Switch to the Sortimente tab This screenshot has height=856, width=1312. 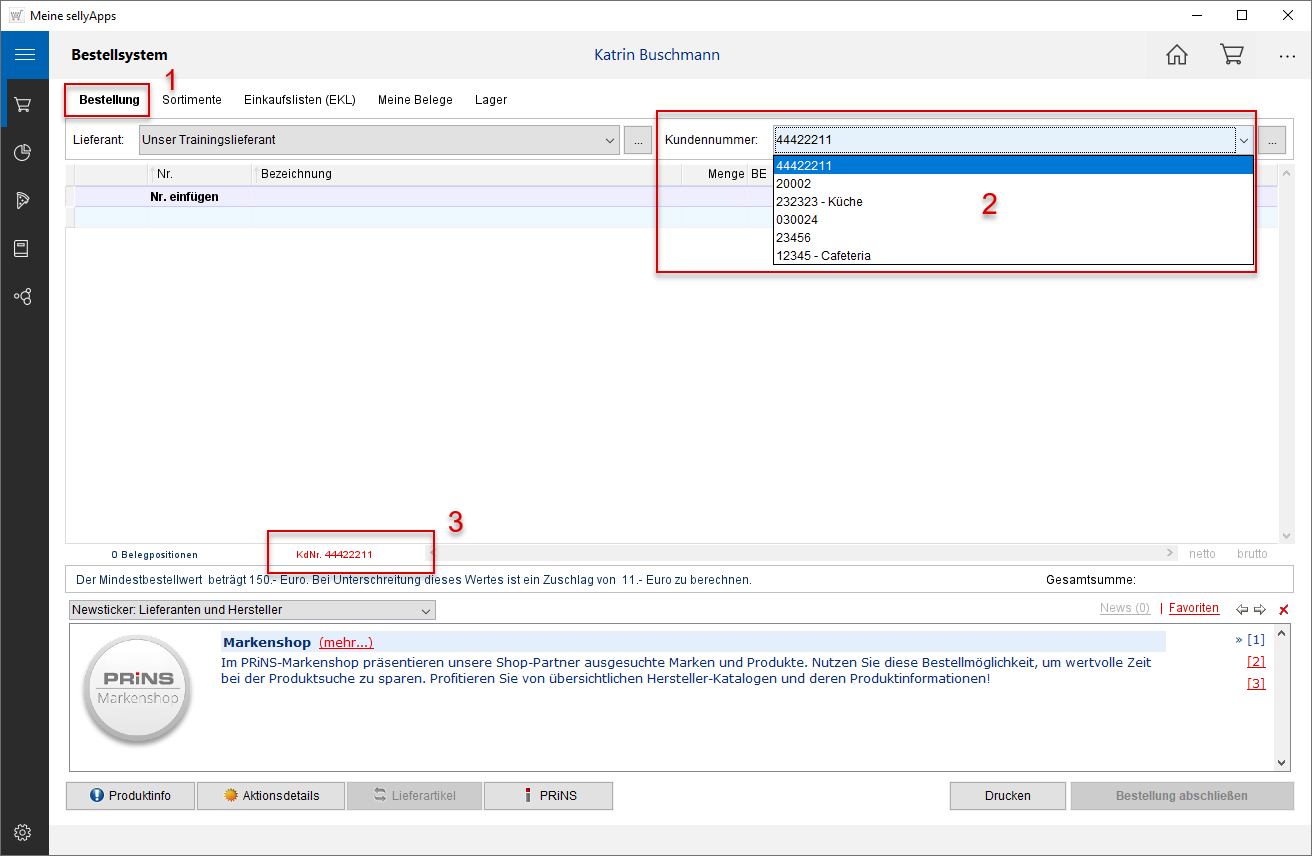pos(192,100)
